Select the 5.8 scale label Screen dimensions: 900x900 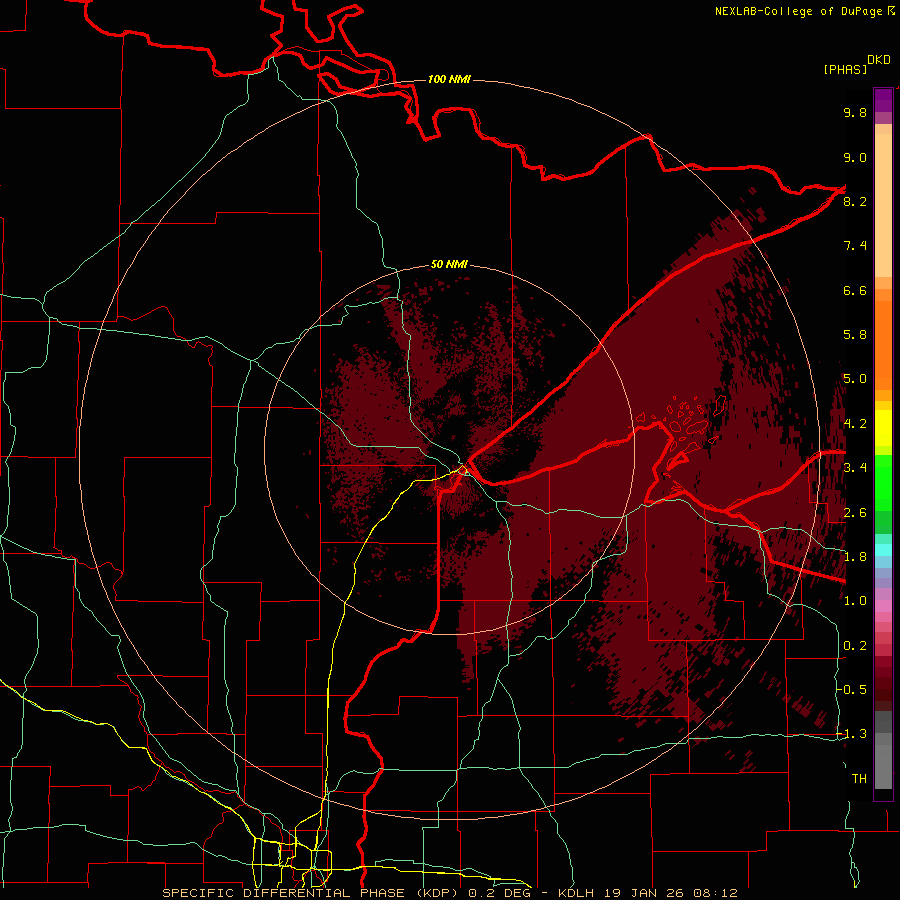click(855, 335)
